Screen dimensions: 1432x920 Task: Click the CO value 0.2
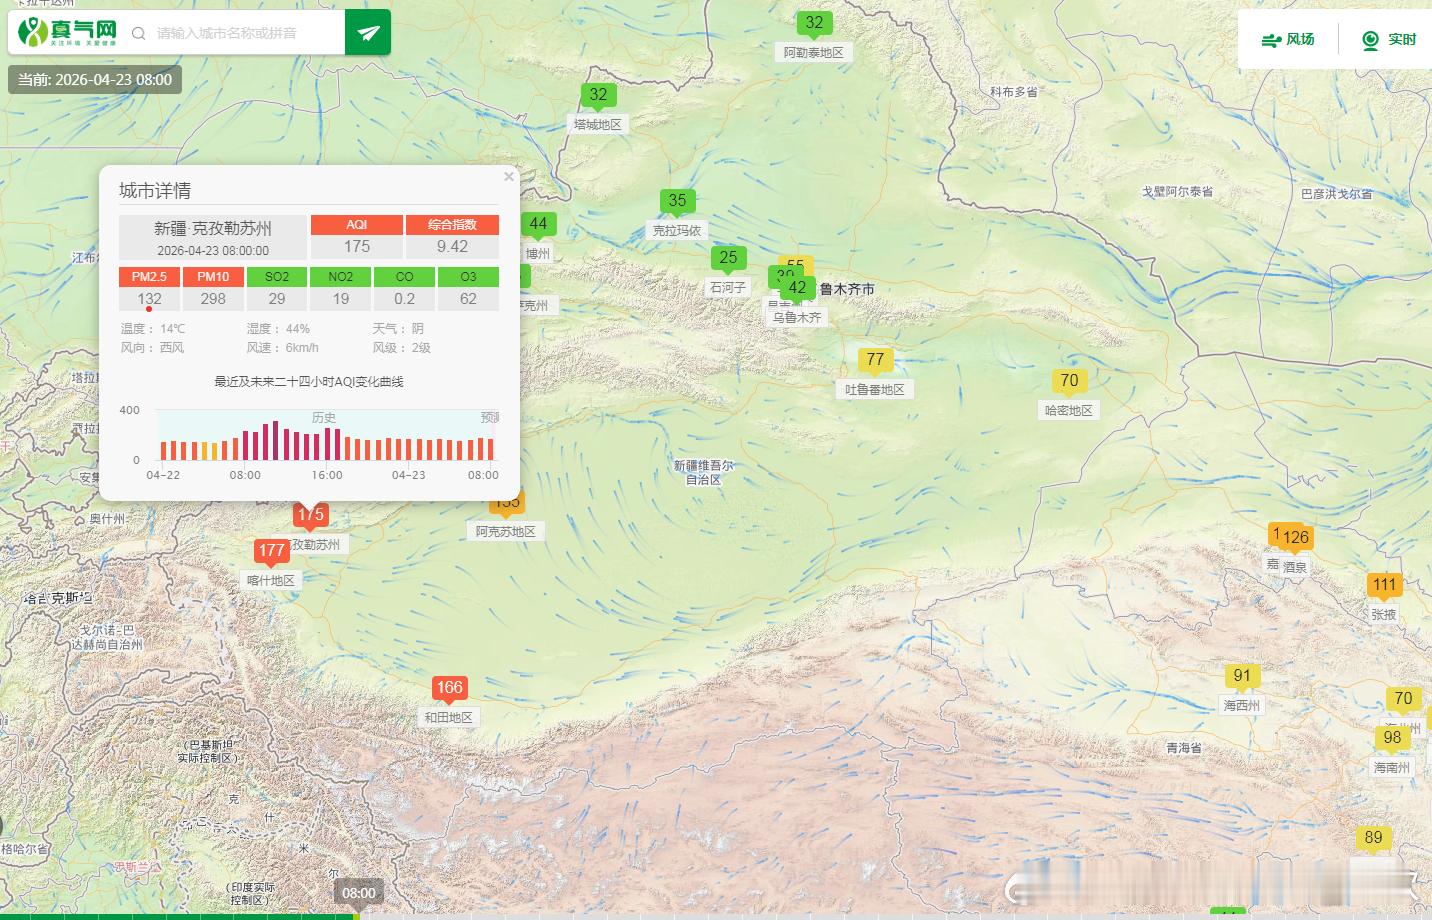tap(404, 299)
